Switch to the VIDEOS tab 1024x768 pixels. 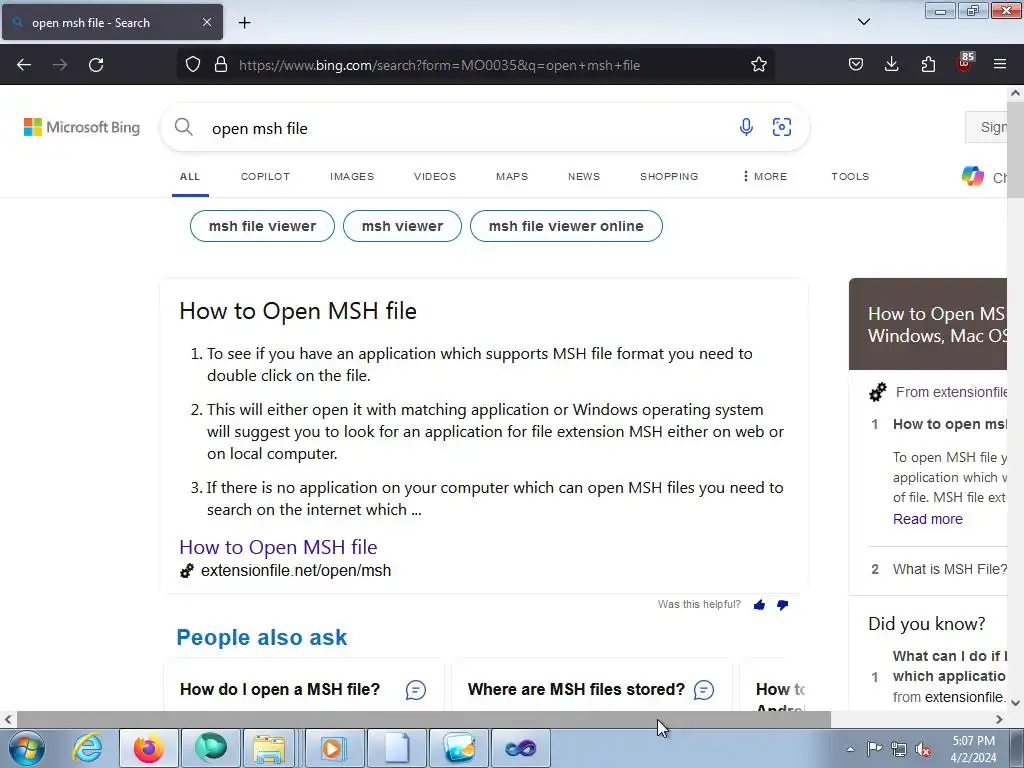point(435,177)
